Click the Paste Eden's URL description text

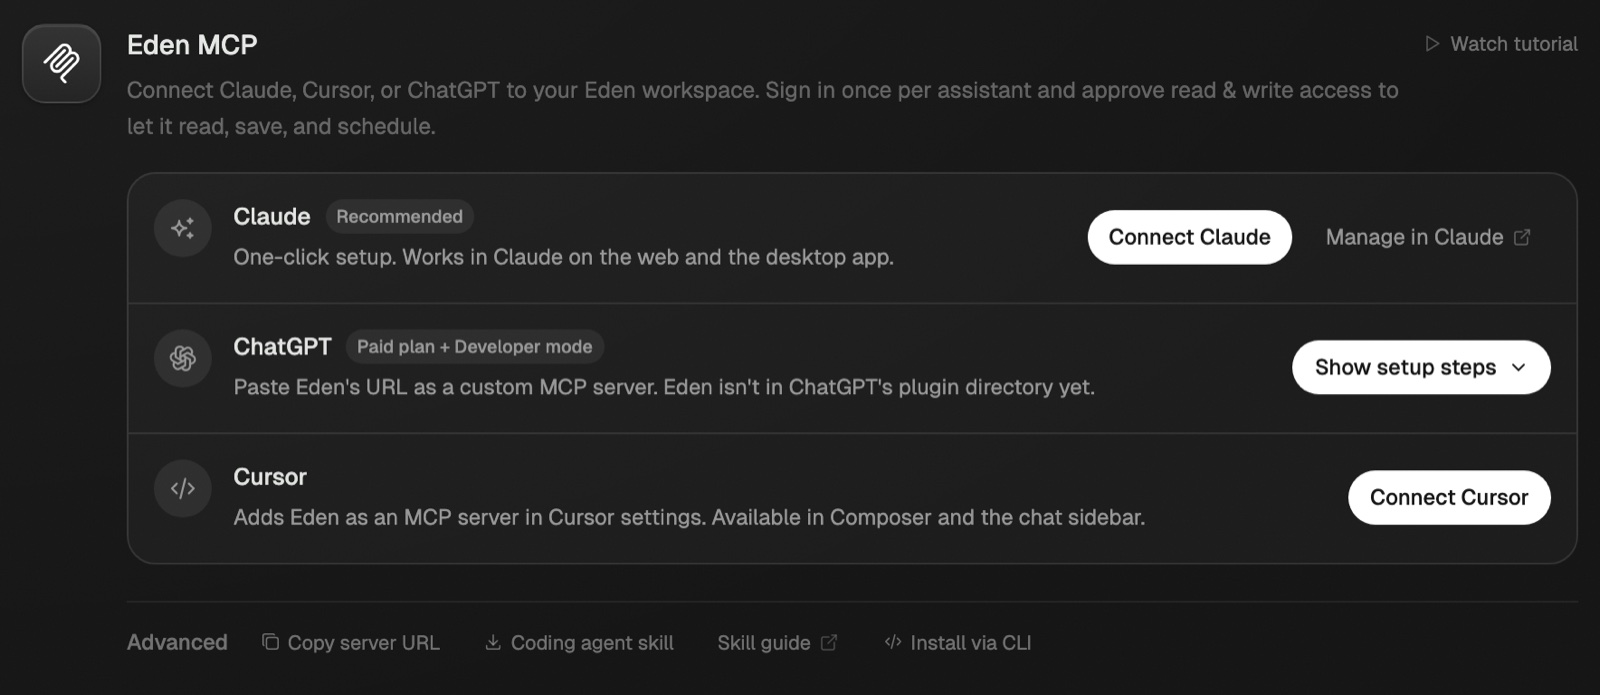pos(664,387)
